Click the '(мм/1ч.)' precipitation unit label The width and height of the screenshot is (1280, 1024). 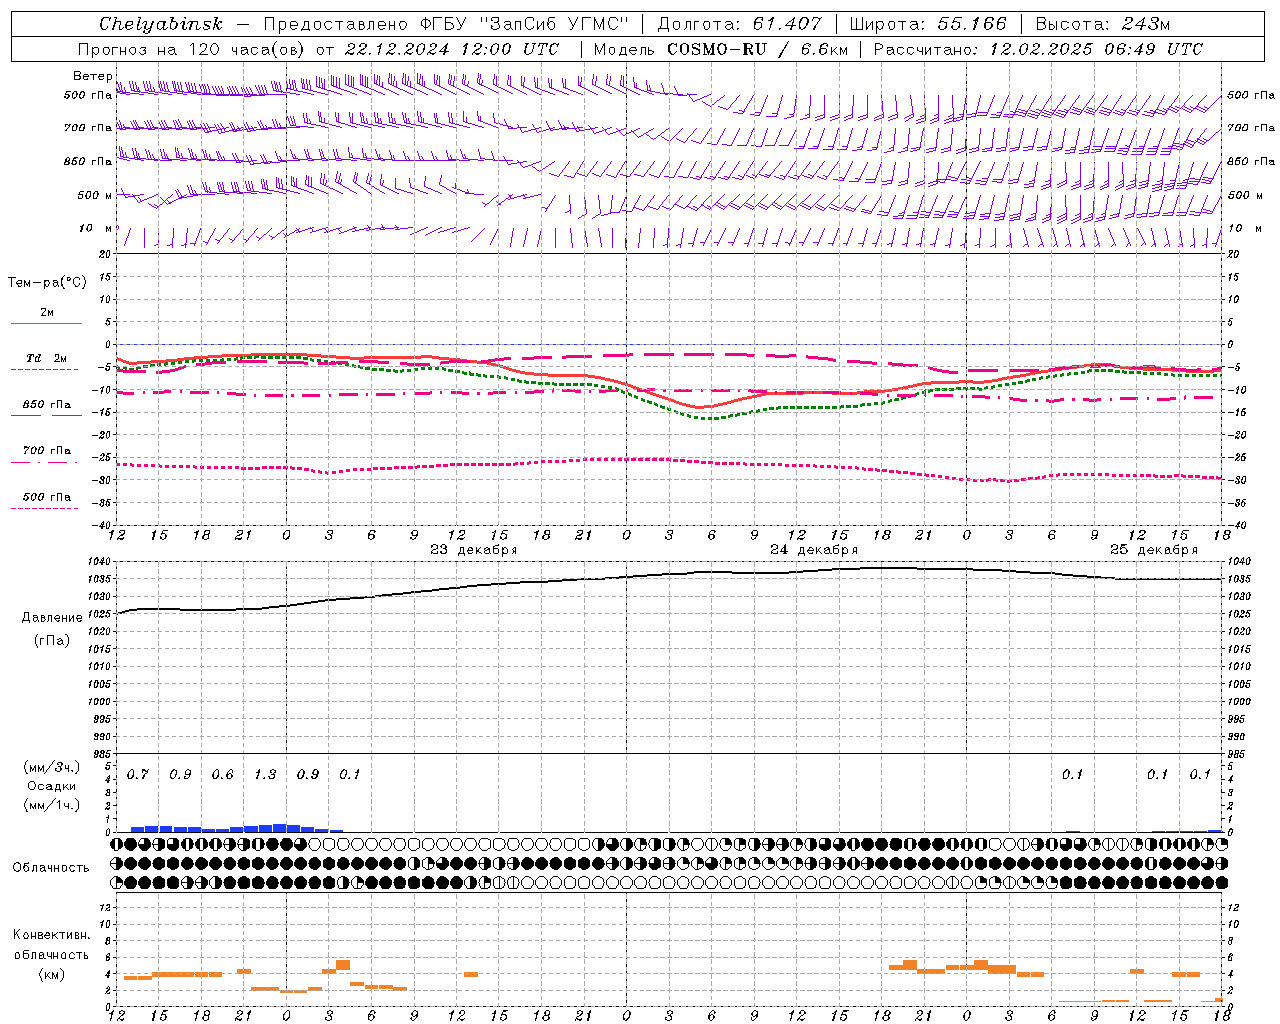coord(52,805)
